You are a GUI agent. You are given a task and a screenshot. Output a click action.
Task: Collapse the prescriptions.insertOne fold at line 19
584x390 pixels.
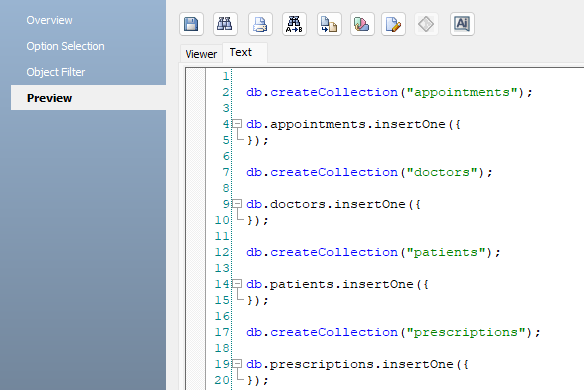[237, 364]
